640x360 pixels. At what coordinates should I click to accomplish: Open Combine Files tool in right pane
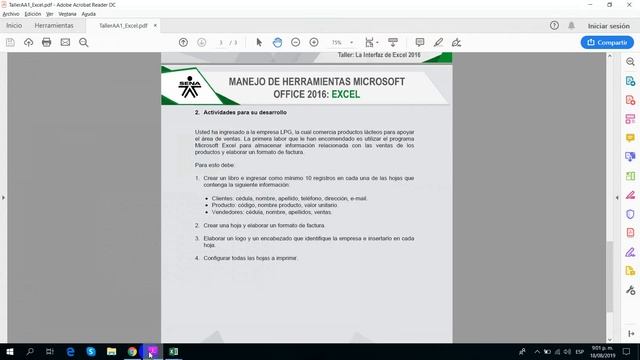630,157
